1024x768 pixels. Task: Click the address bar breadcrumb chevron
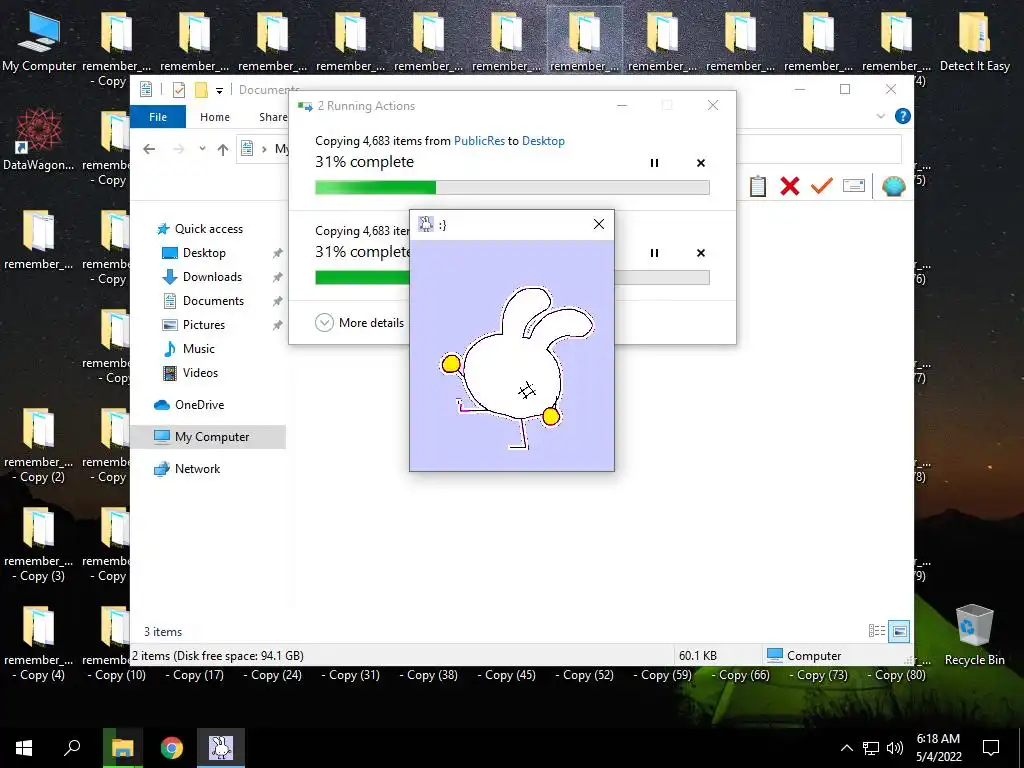tap(264, 149)
